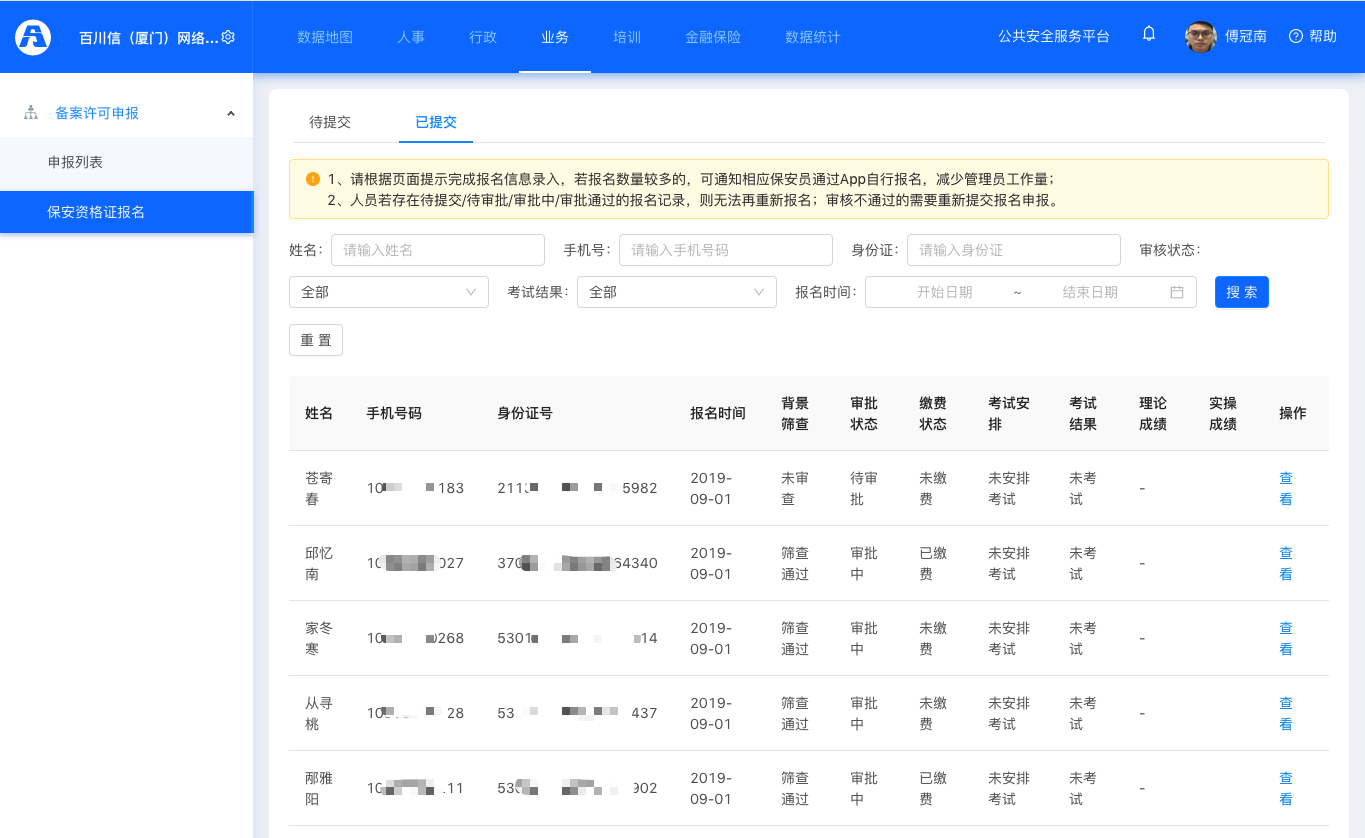
Task: Collapse the 备案许可申报 sidebar group
Action: click(x=231, y=113)
